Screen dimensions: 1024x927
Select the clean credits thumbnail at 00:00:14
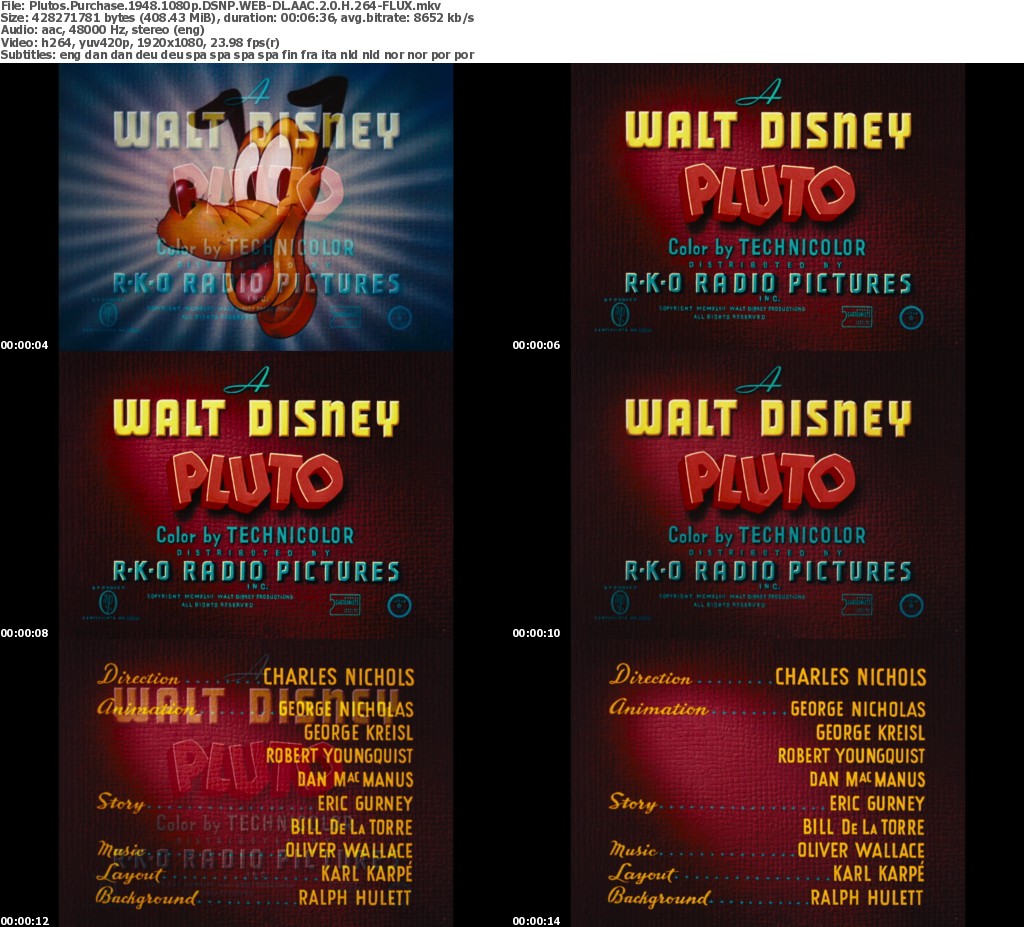pos(768,783)
